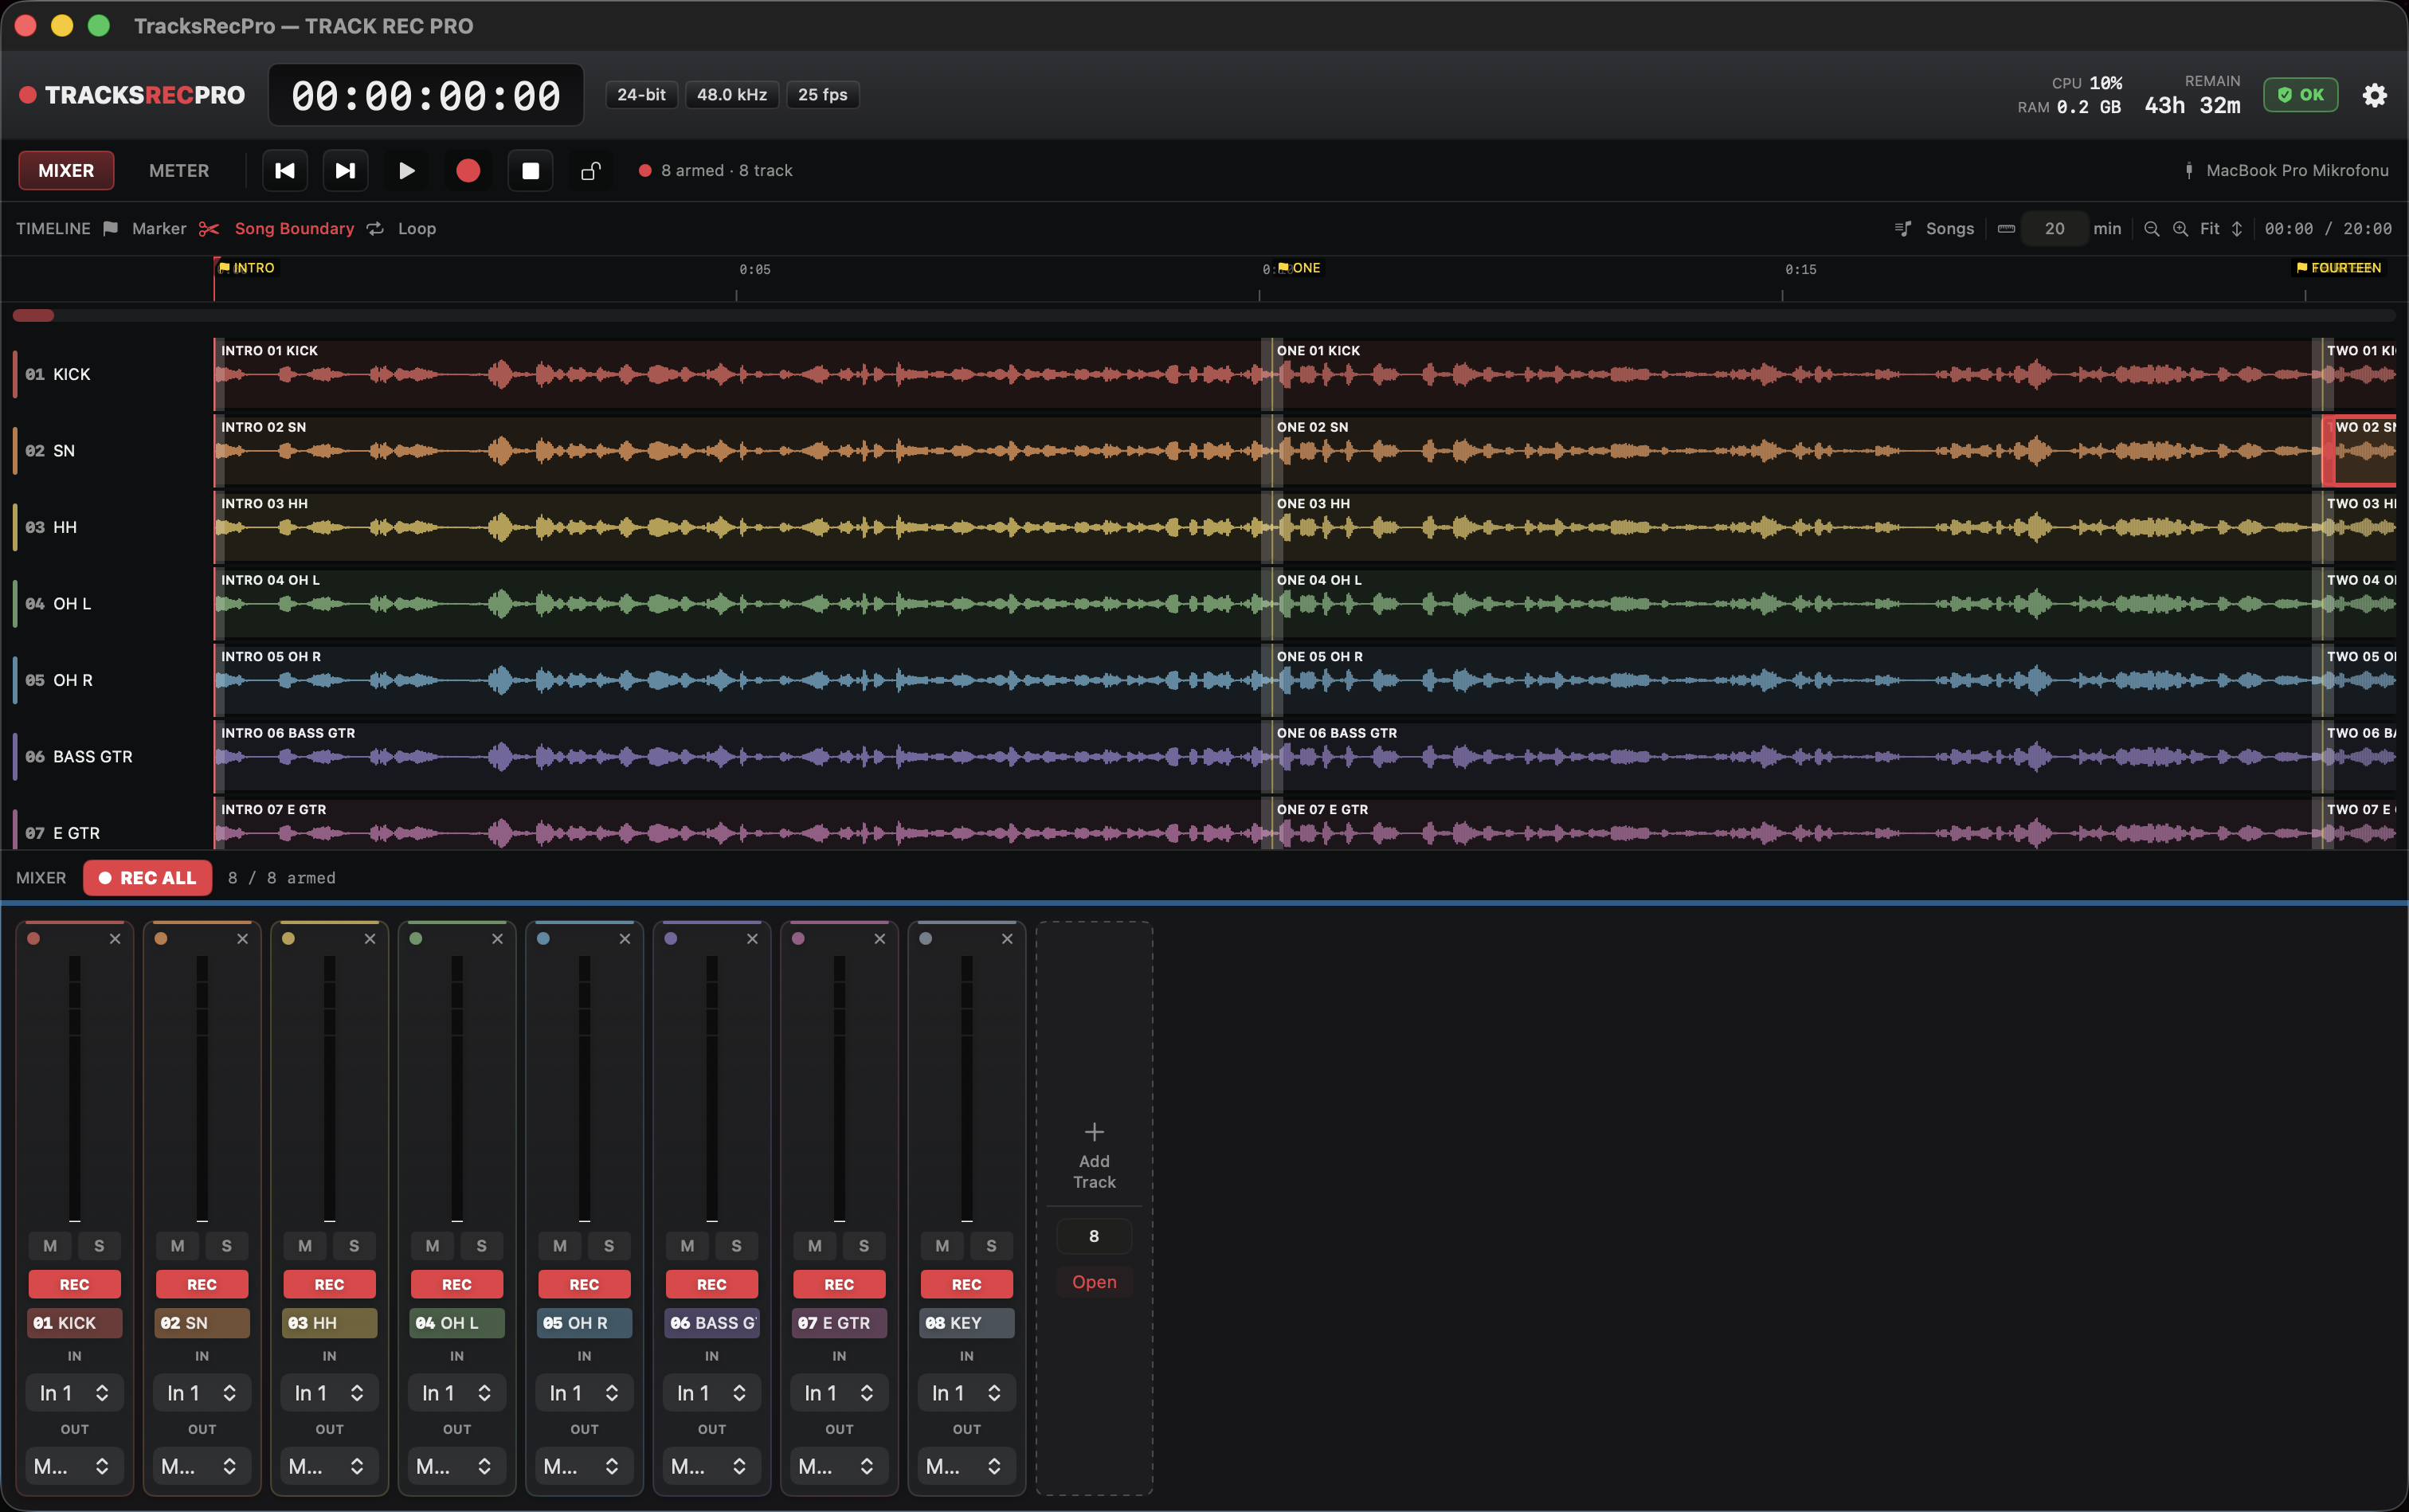2409x1512 pixels.
Task: Click the green OK status badge
Action: coord(2301,95)
